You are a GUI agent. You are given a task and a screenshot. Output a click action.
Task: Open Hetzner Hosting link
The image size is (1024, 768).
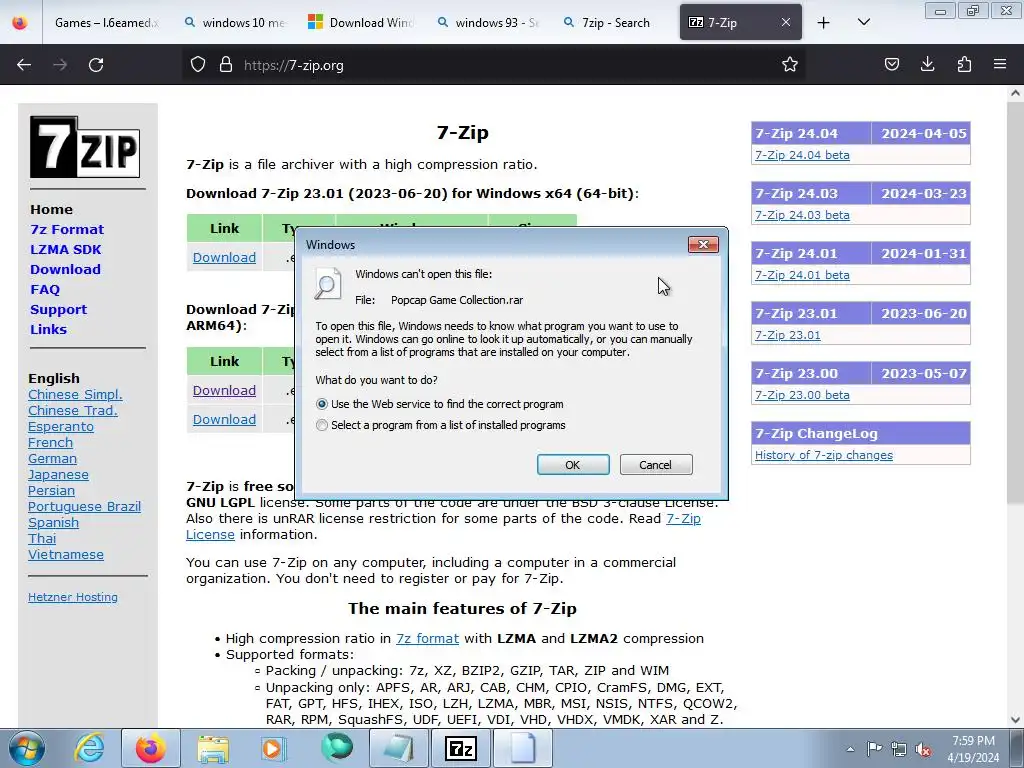pyautogui.click(x=73, y=597)
